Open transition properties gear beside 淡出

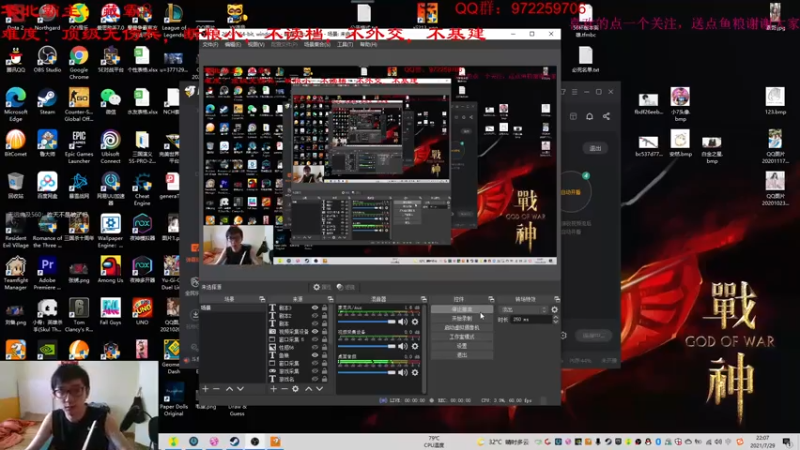[555, 309]
